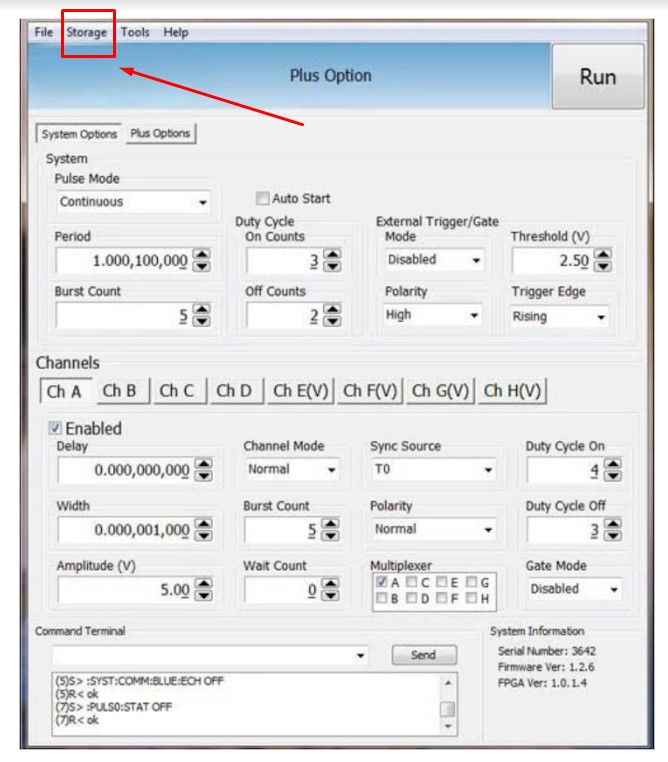Increase the system Burst Count with up arrow

click(x=202, y=309)
